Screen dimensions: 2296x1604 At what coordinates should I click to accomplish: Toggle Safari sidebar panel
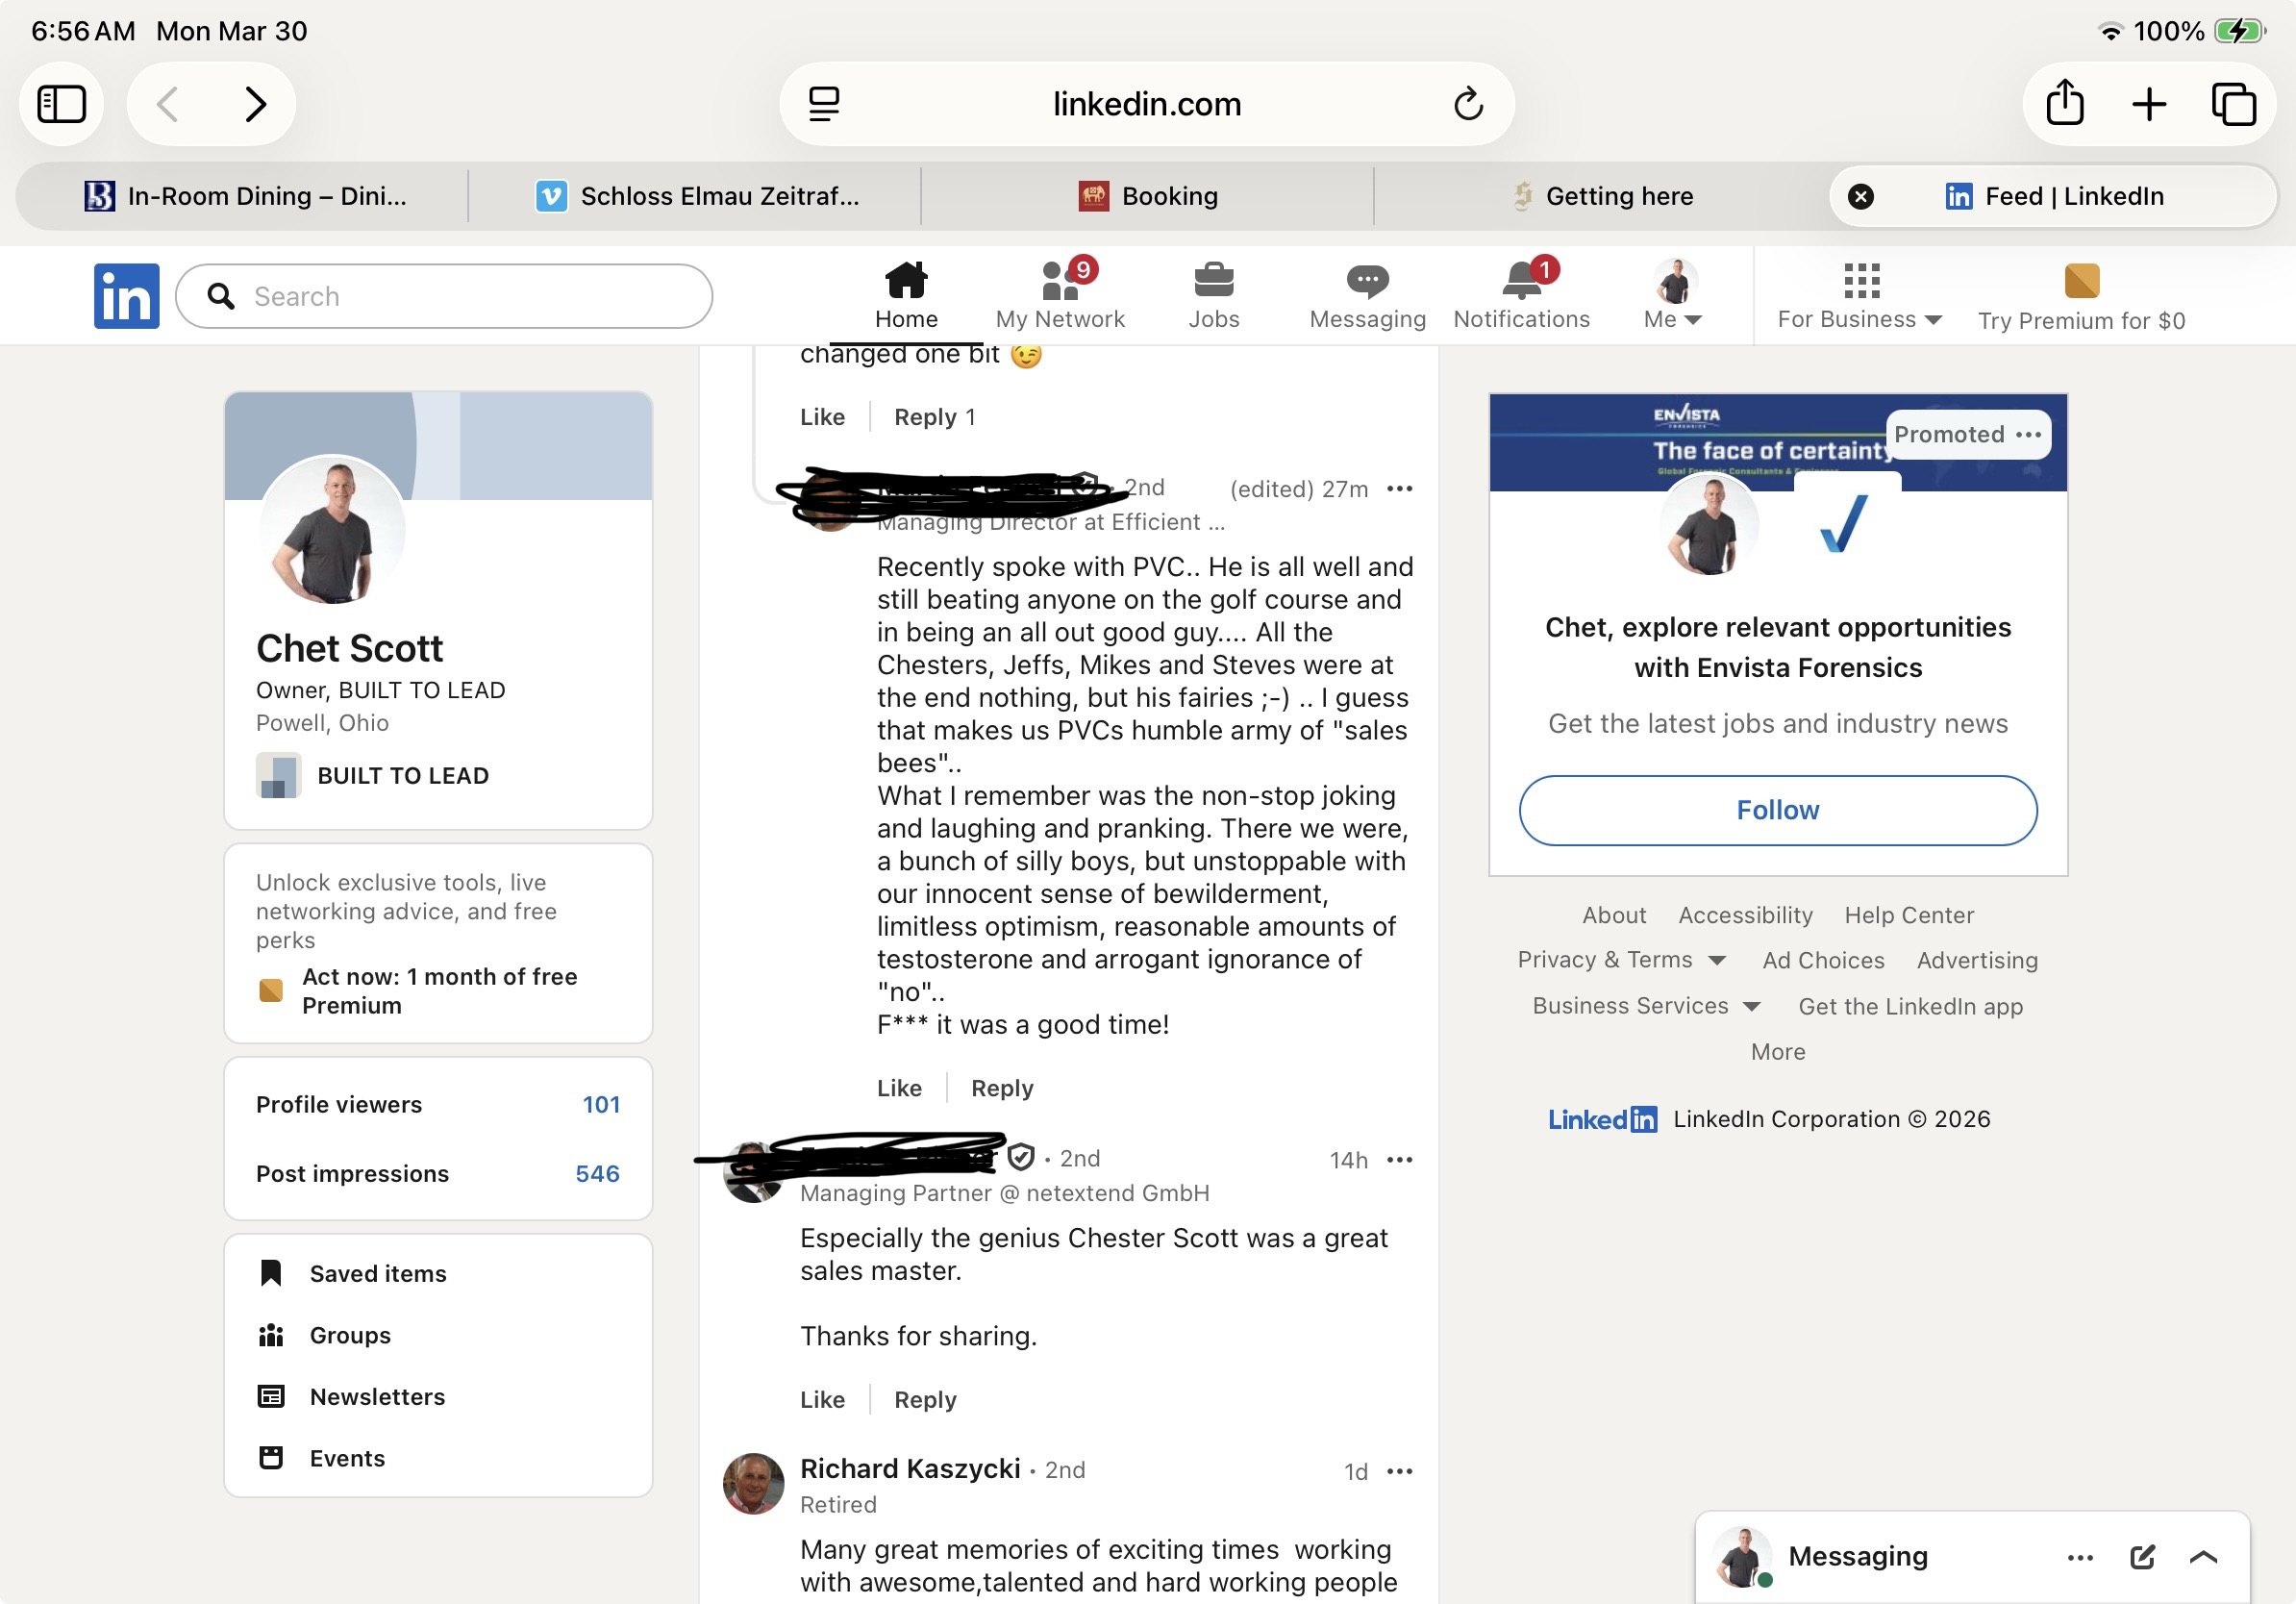click(62, 104)
